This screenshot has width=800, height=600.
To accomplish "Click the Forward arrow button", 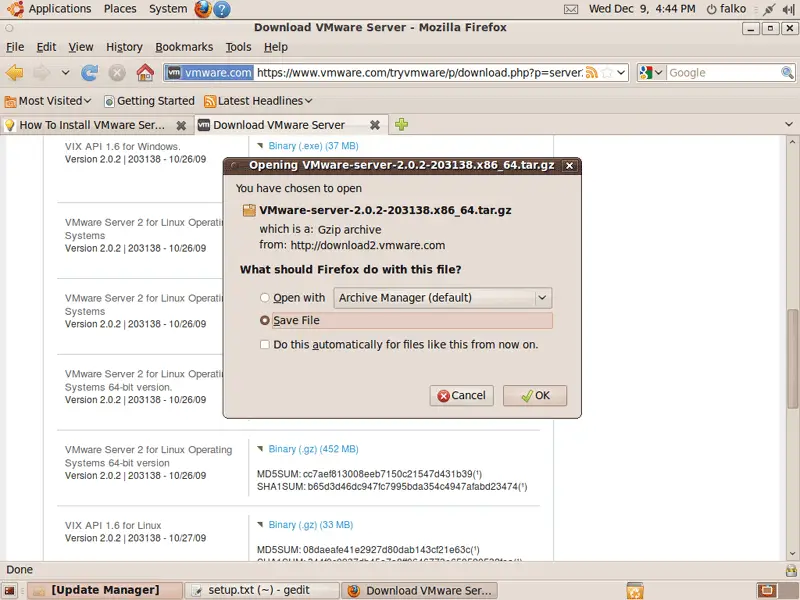I will tap(41, 72).
